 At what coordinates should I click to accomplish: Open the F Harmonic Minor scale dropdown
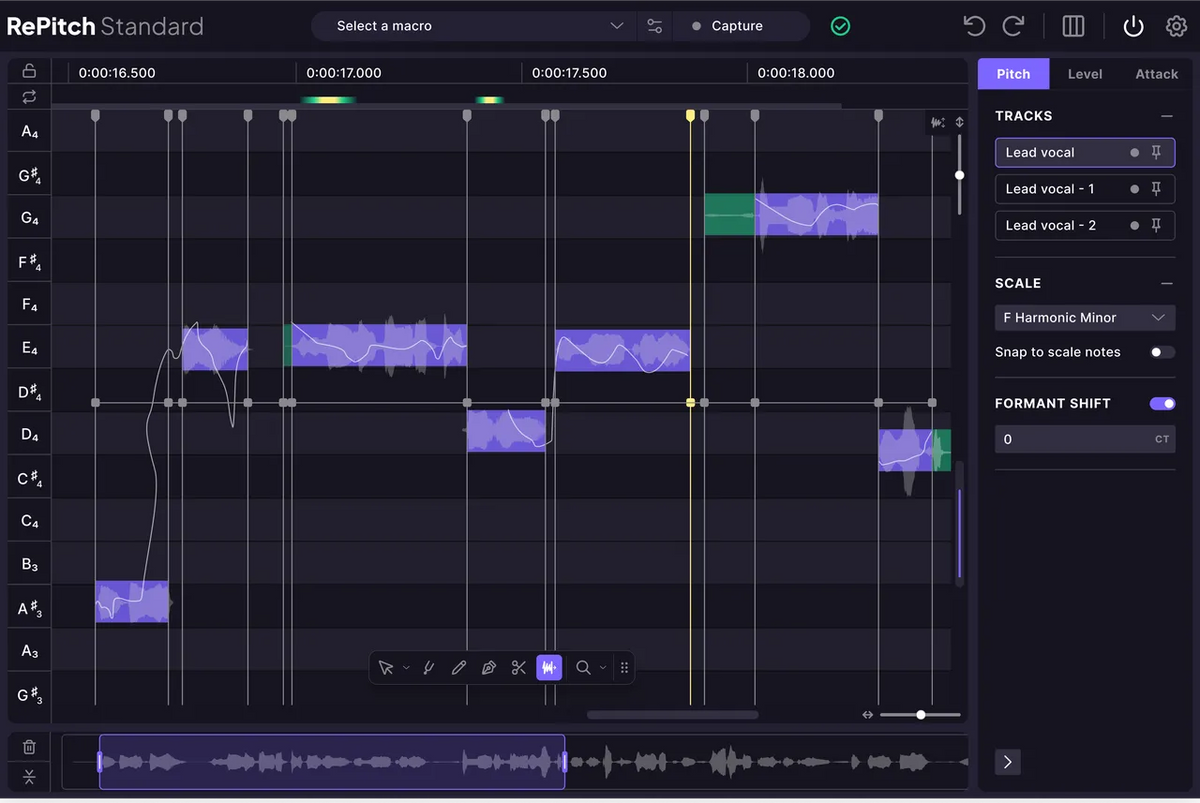[x=1084, y=317]
